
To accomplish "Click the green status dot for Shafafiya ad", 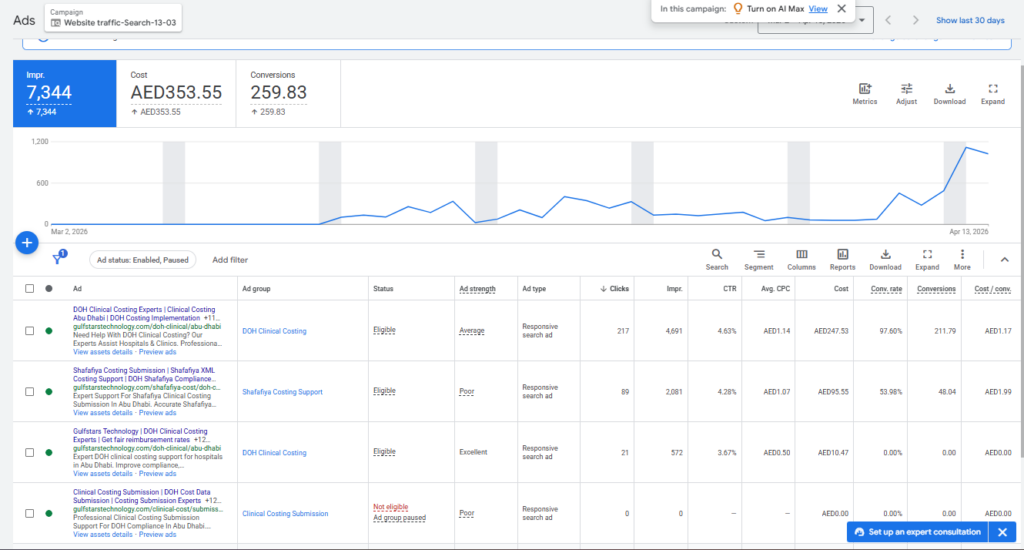I will [x=49, y=392].
